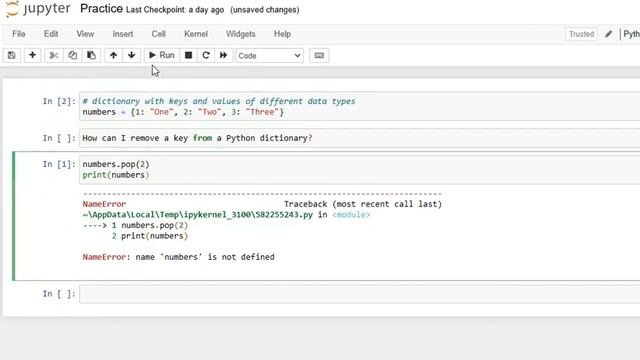Click the In [2] prompt label
Image resolution: width=640 pixels, height=360 pixels.
coord(59,101)
